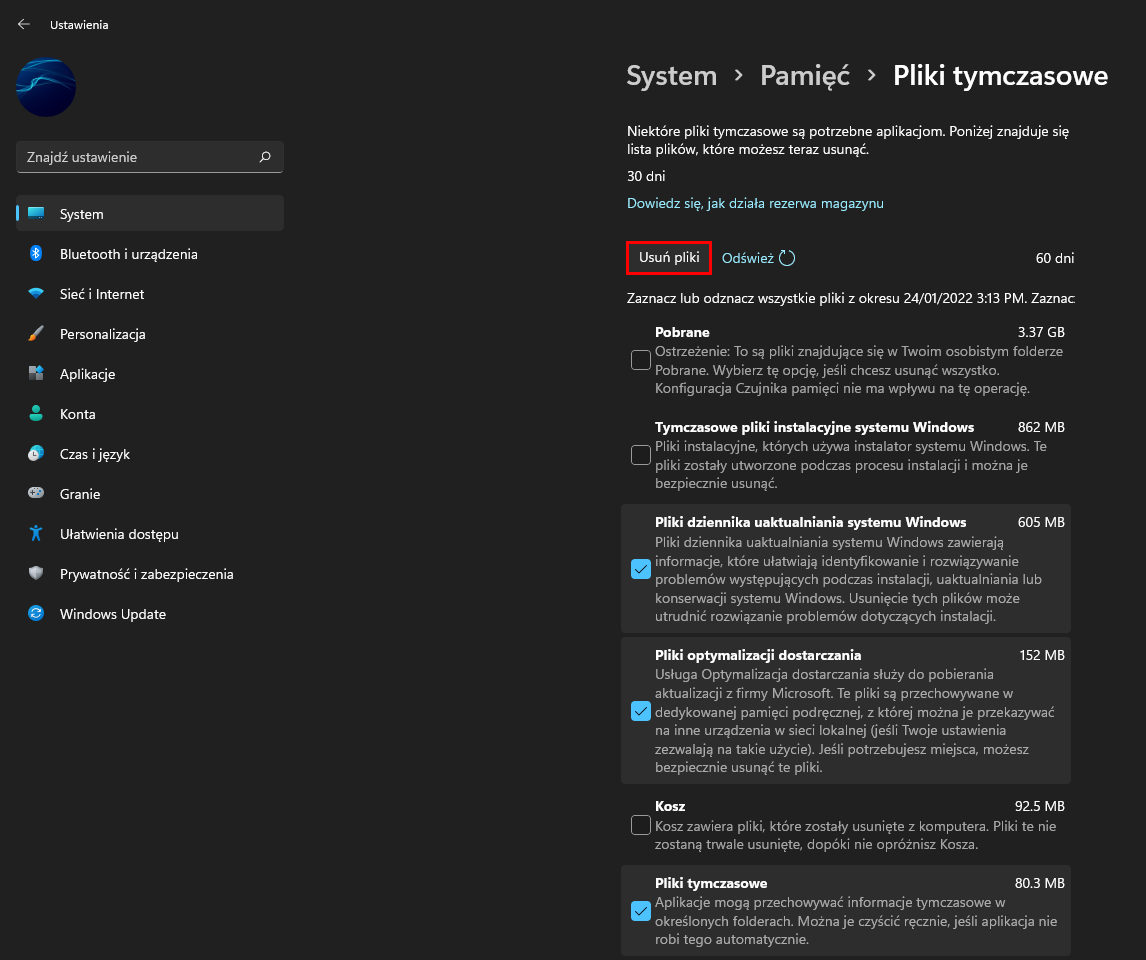The height and width of the screenshot is (960, 1146).
Task: Click the refresh spinner icon beside Odśwież
Action: 787,258
